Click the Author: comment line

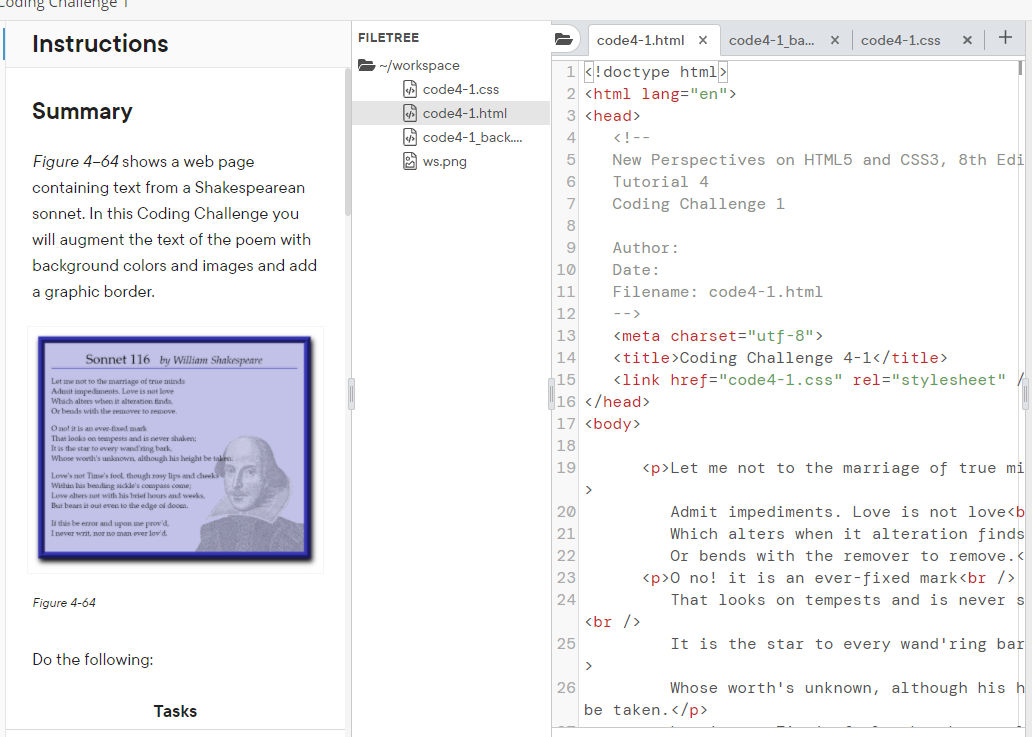point(645,247)
